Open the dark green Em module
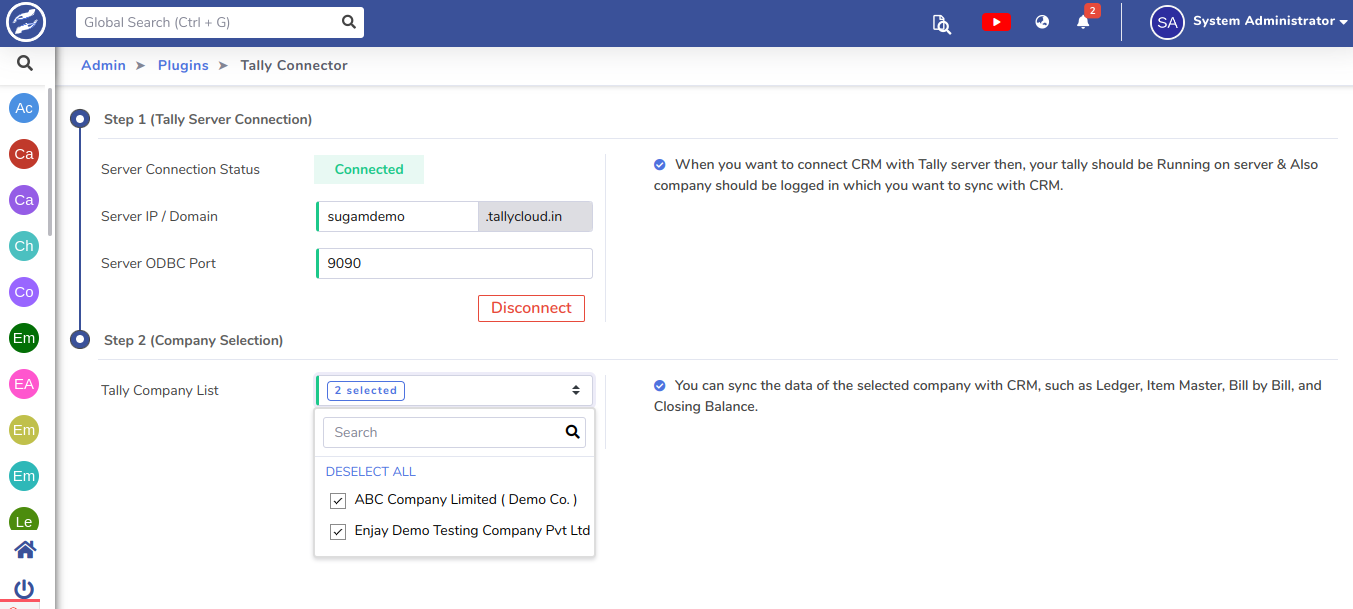This screenshot has width=1353, height=609. [x=24, y=338]
